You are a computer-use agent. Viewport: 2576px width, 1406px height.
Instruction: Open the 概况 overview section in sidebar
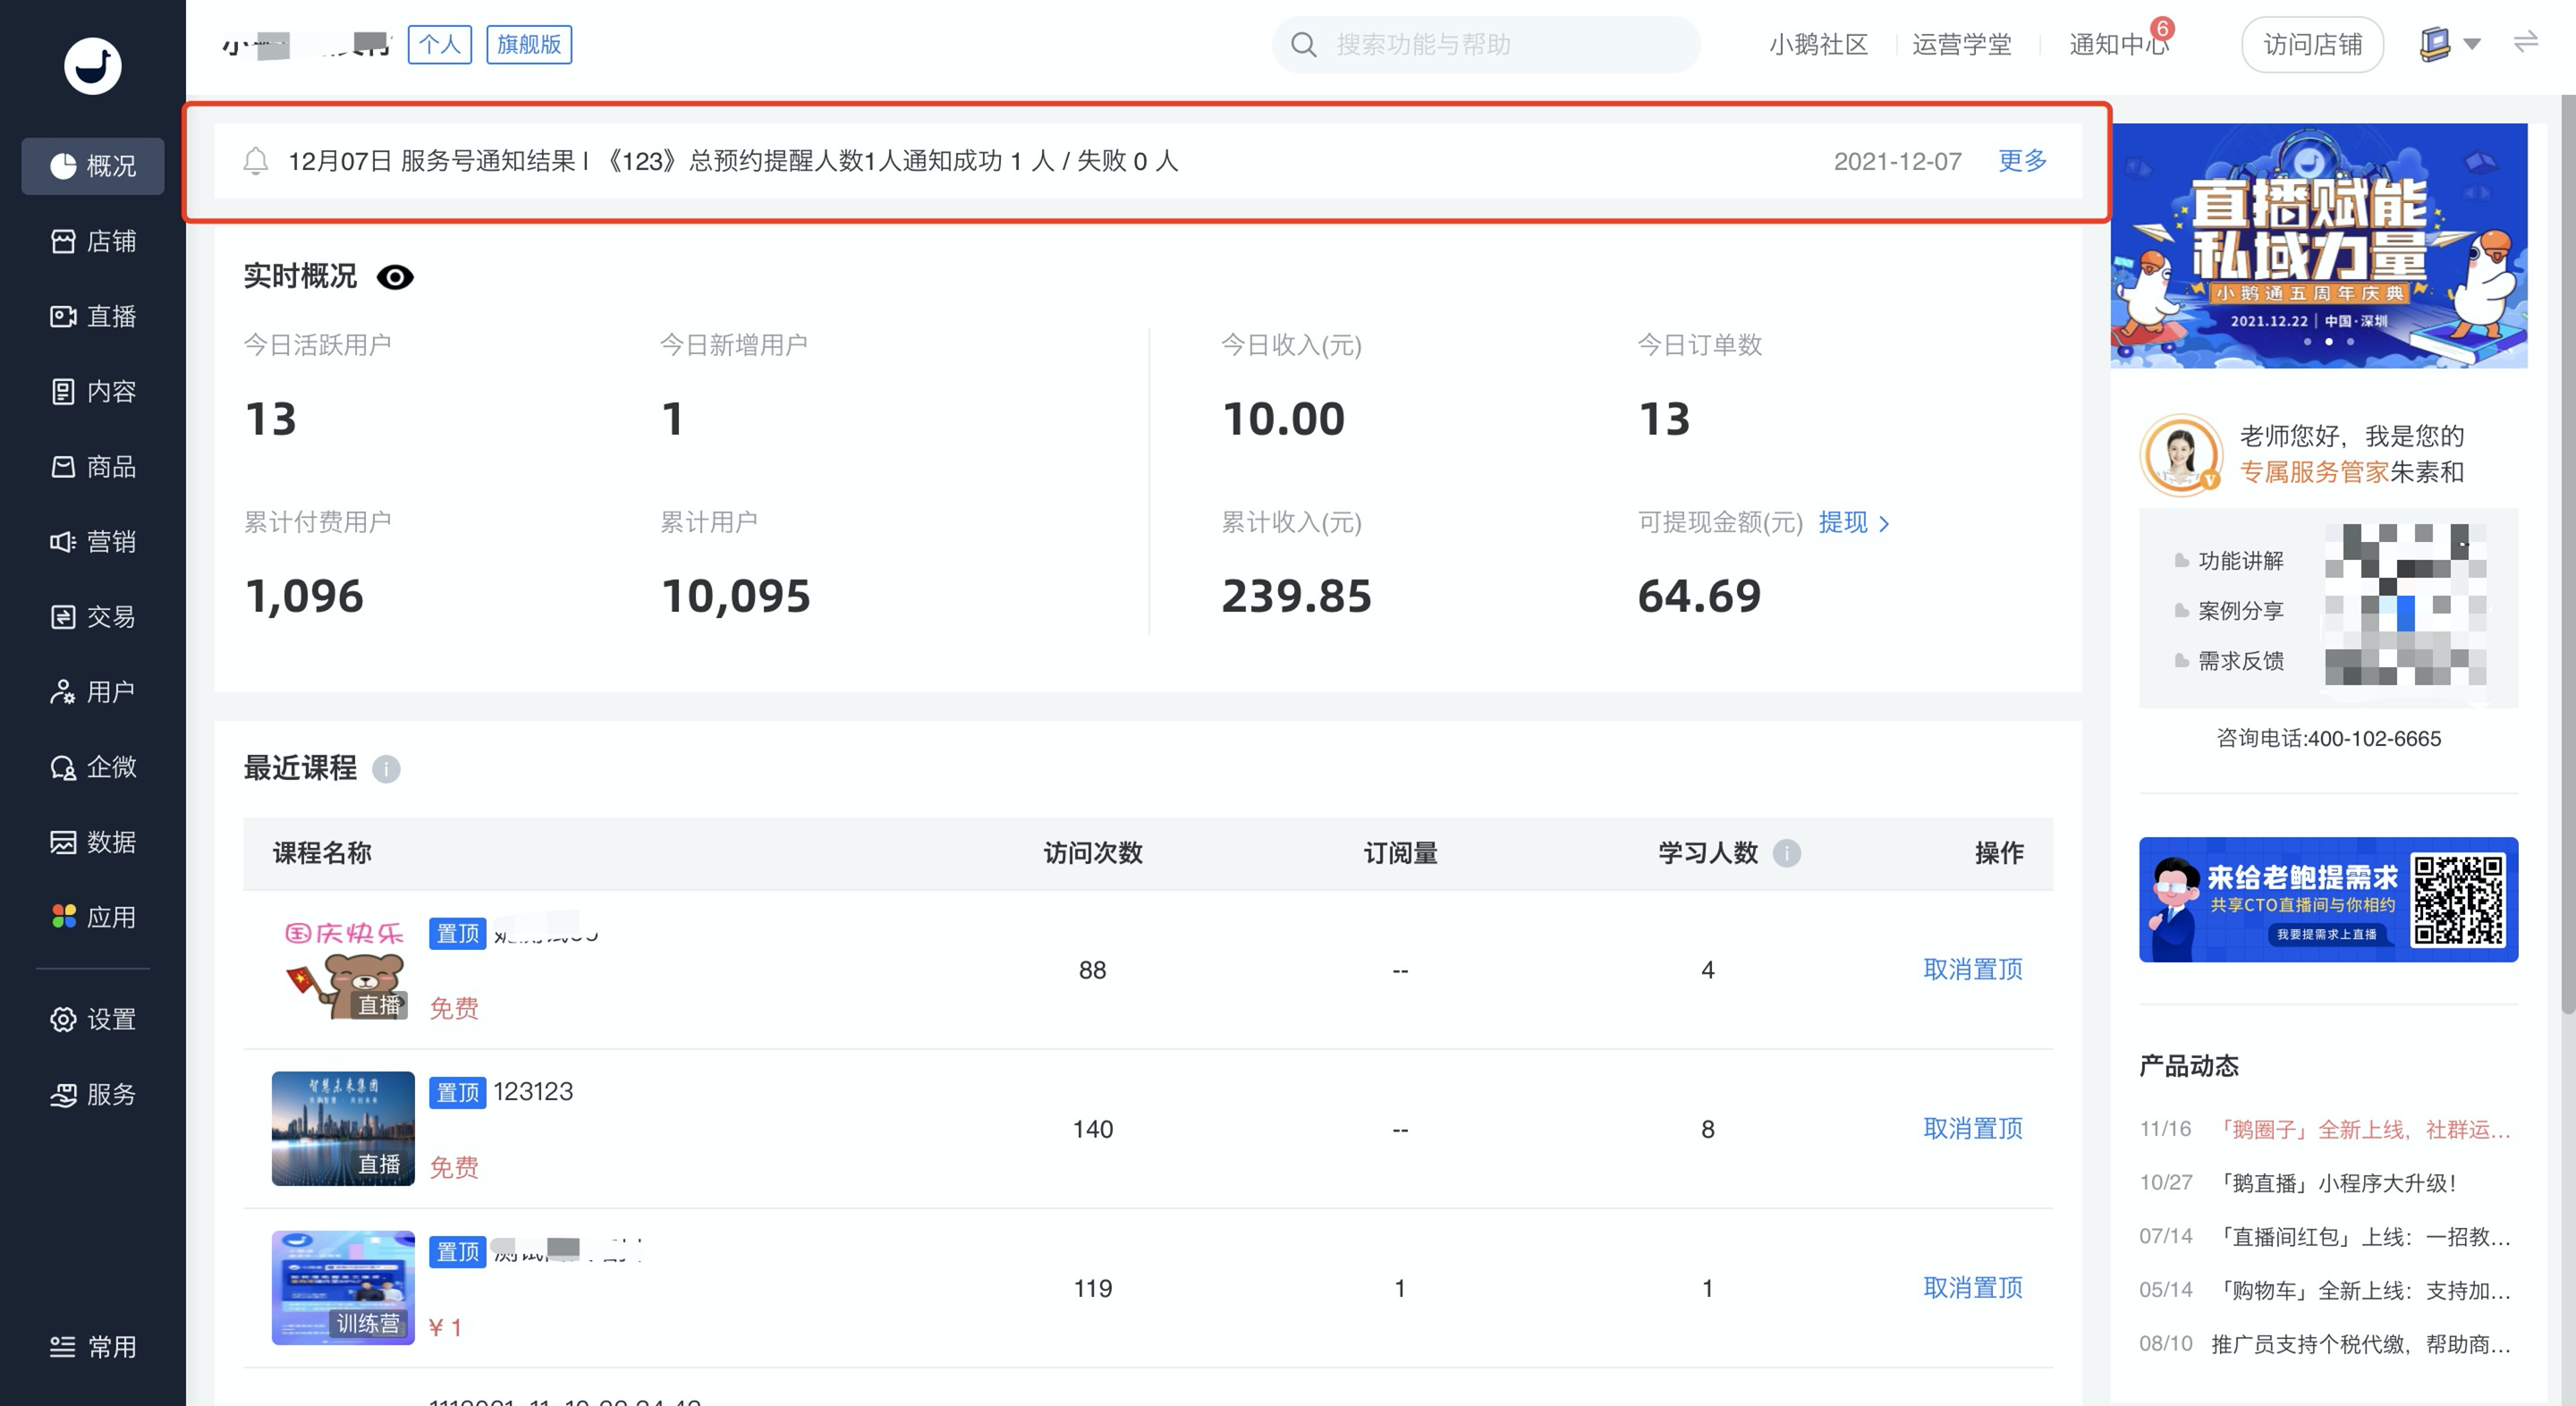(93, 166)
